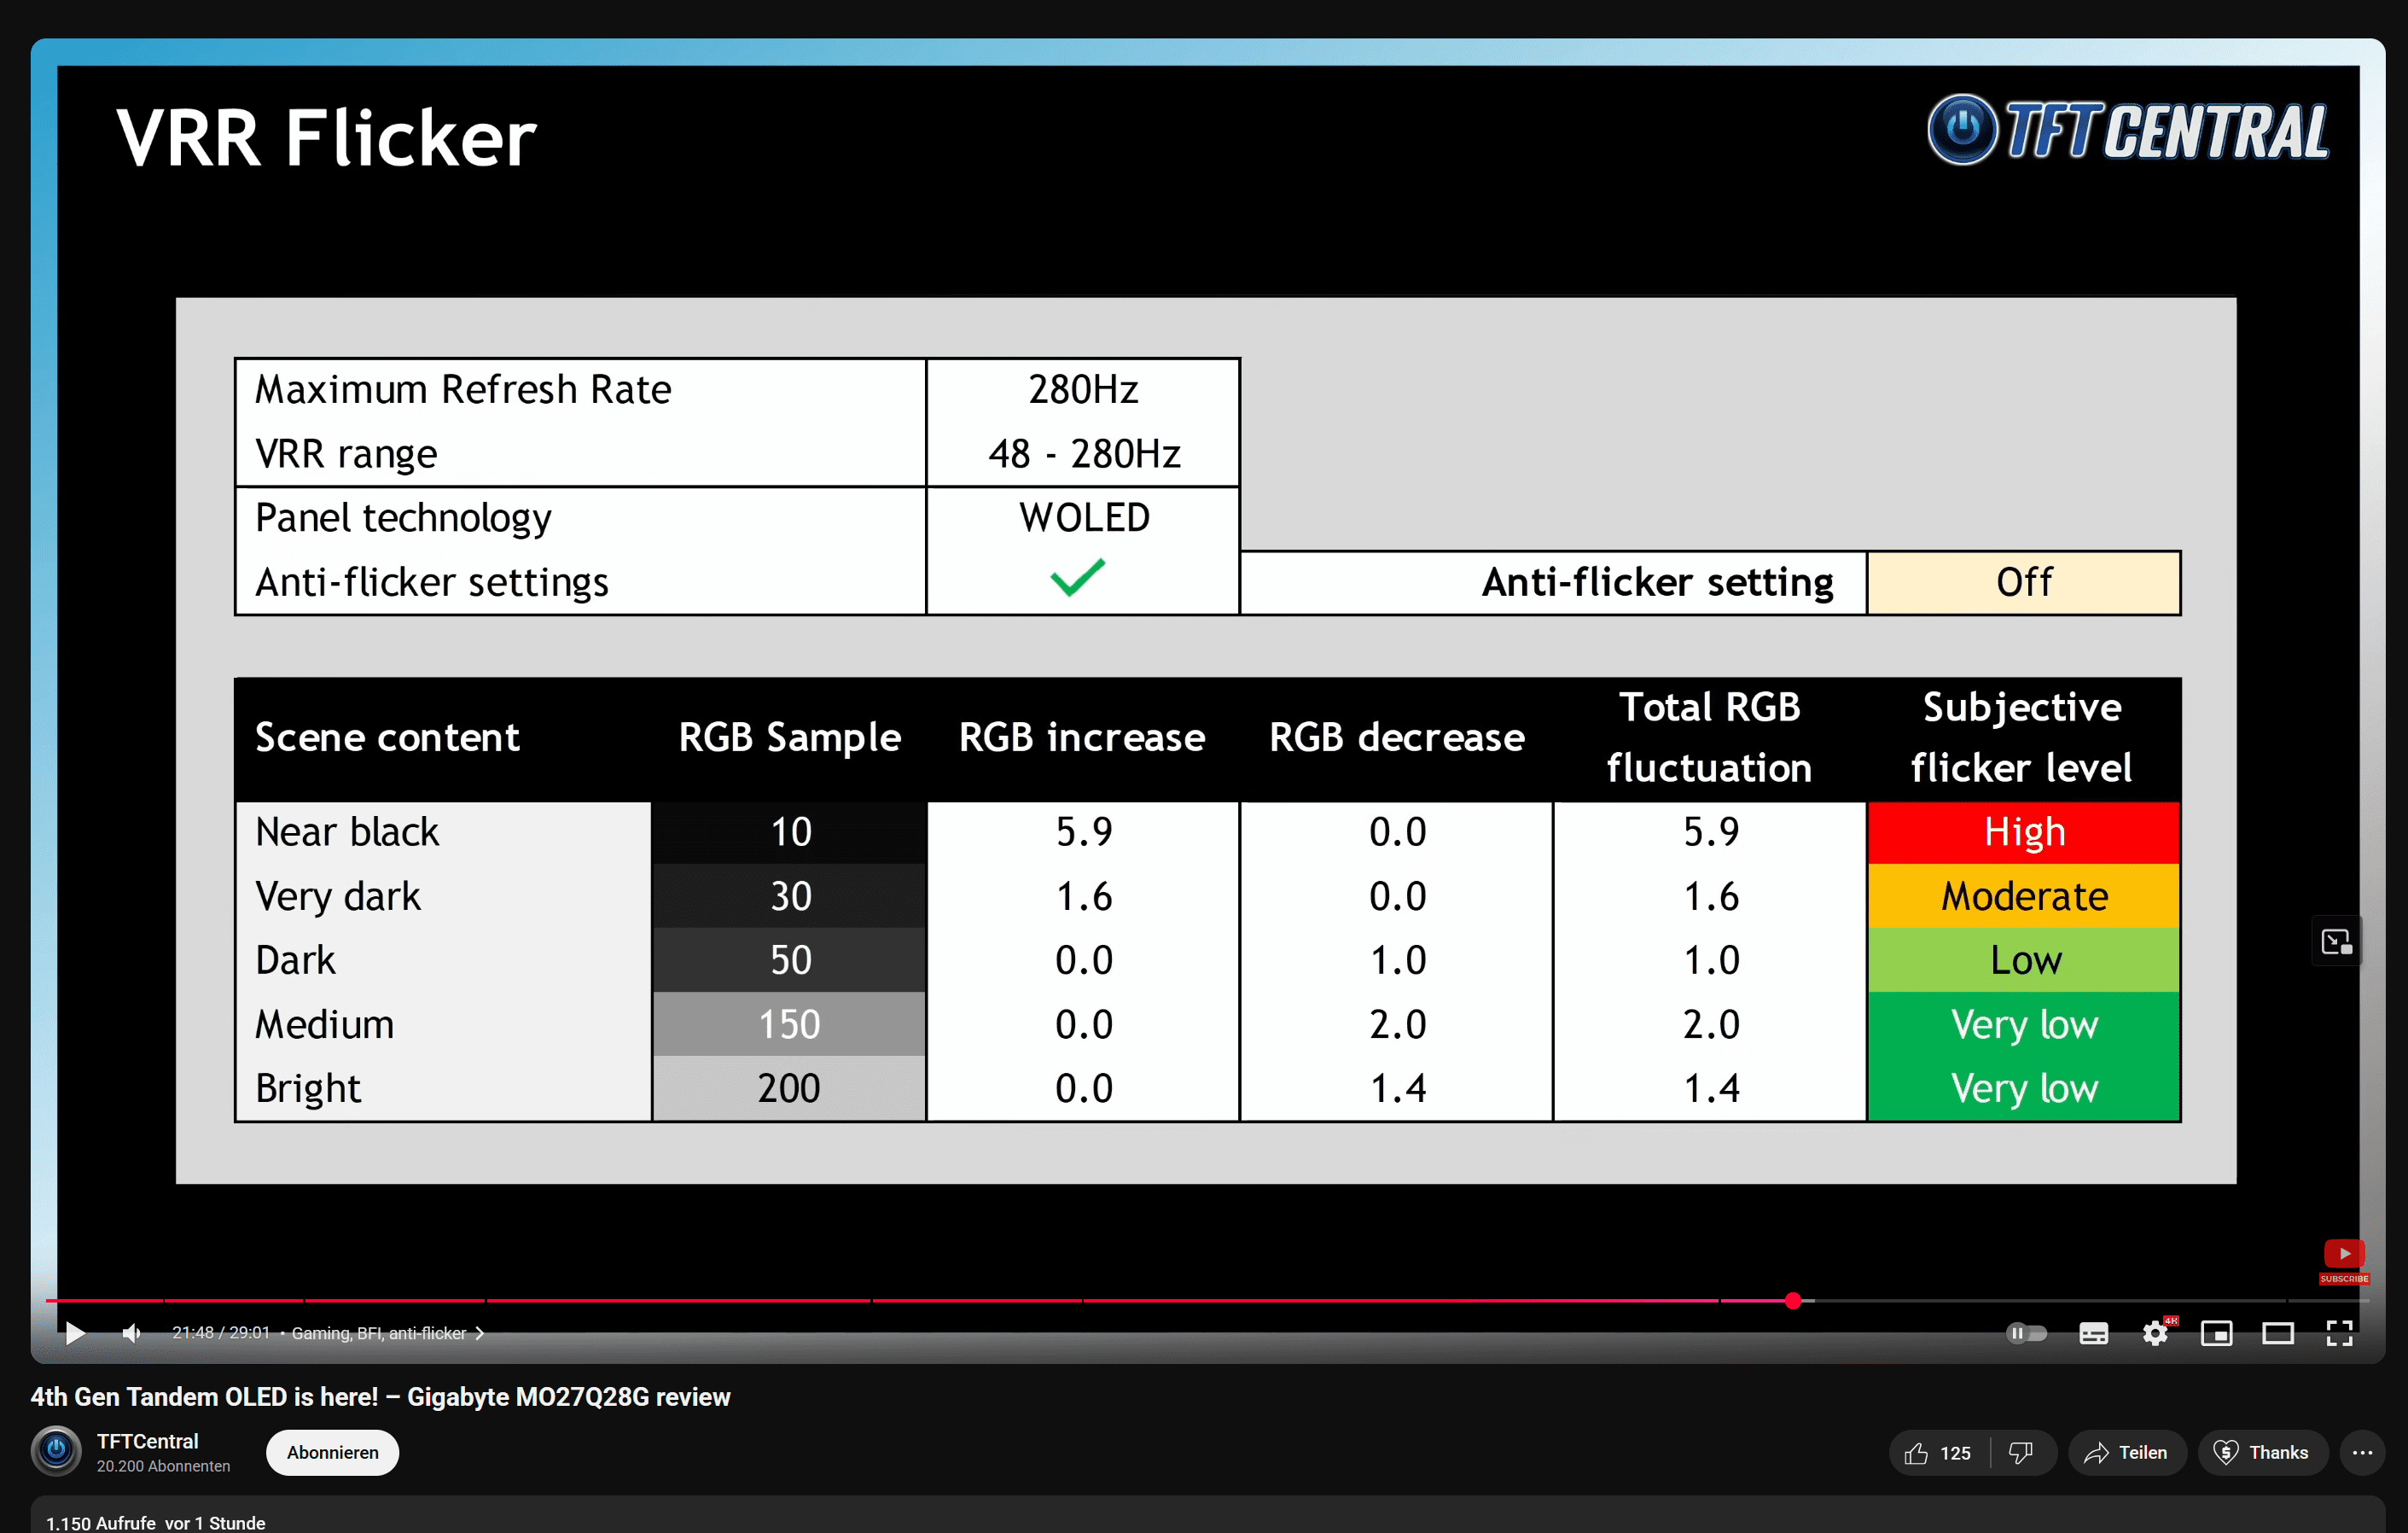This screenshot has height=1533, width=2408.
Task: Mute the video volume
Action: [131, 1333]
